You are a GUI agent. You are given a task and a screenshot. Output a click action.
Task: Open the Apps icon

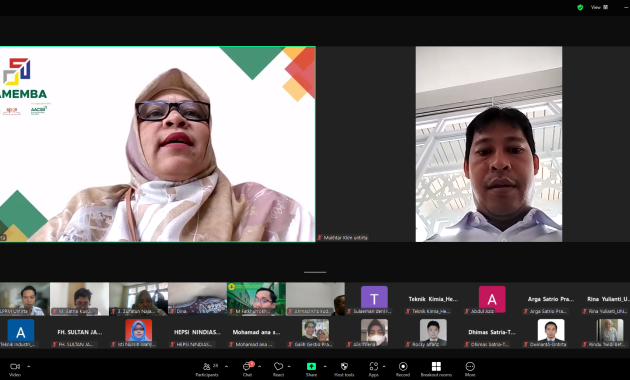[374, 366]
